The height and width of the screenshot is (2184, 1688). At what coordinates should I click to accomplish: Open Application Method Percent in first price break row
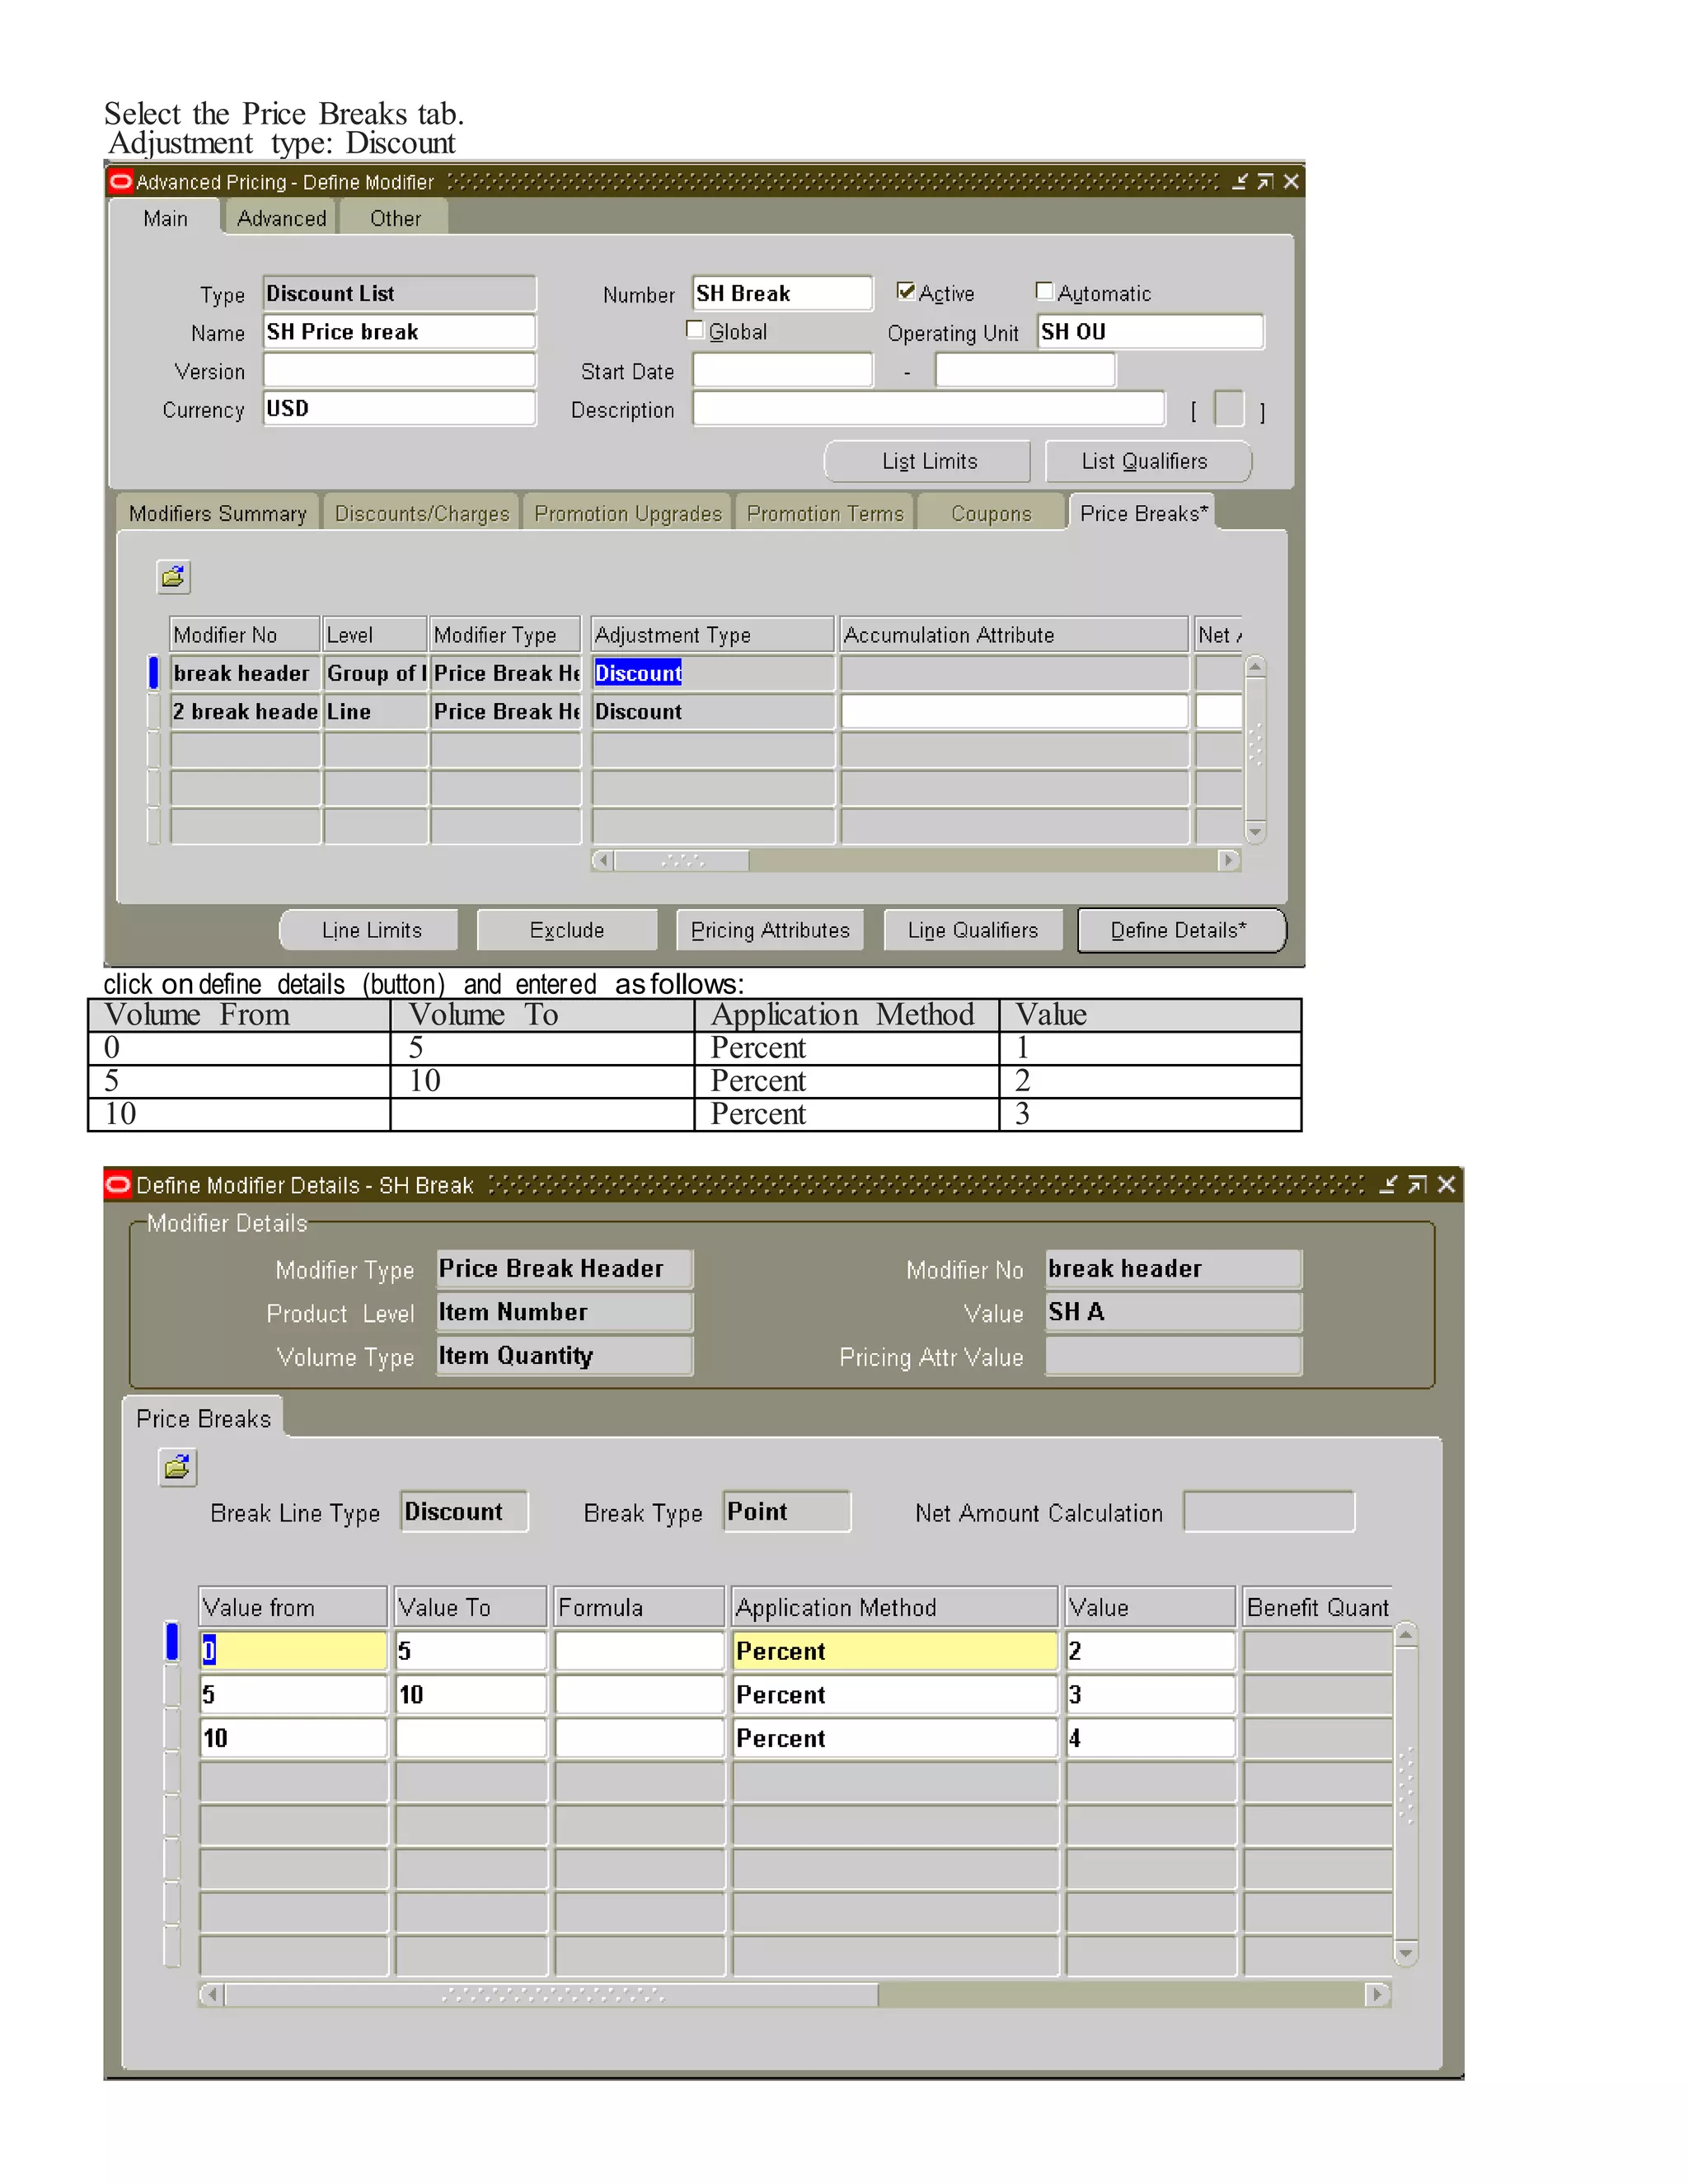(895, 1651)
